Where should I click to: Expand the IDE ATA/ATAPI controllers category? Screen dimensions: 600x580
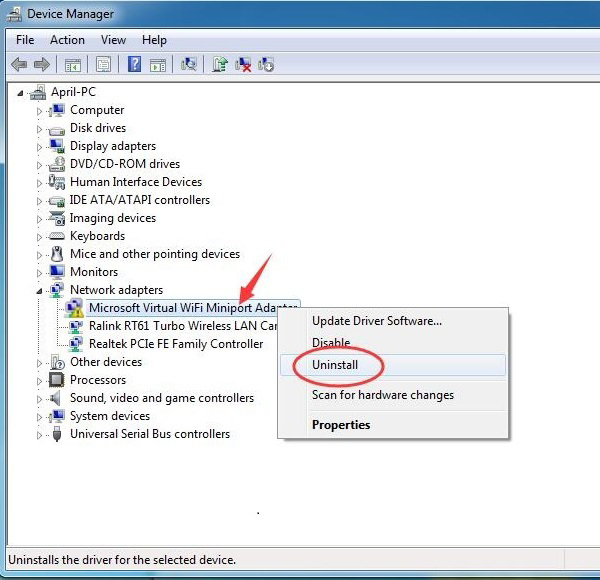(39, 201)
